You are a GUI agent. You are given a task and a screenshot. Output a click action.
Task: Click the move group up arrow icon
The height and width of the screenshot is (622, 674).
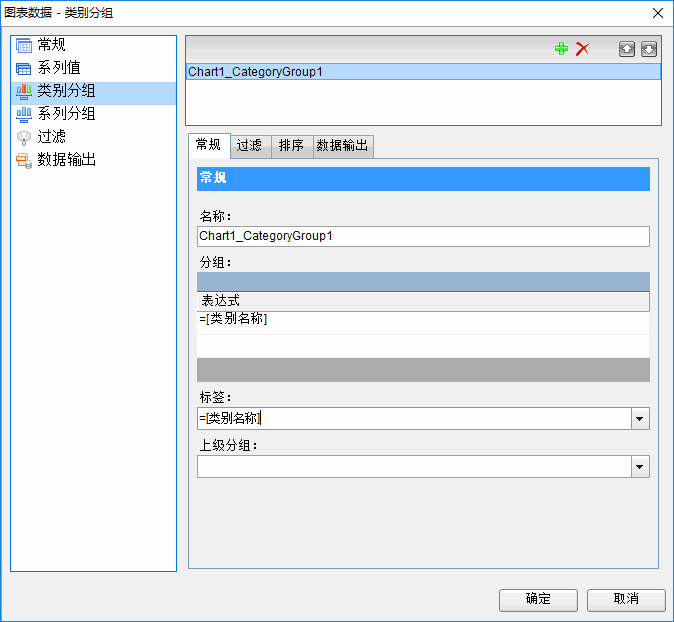point(627,49)
